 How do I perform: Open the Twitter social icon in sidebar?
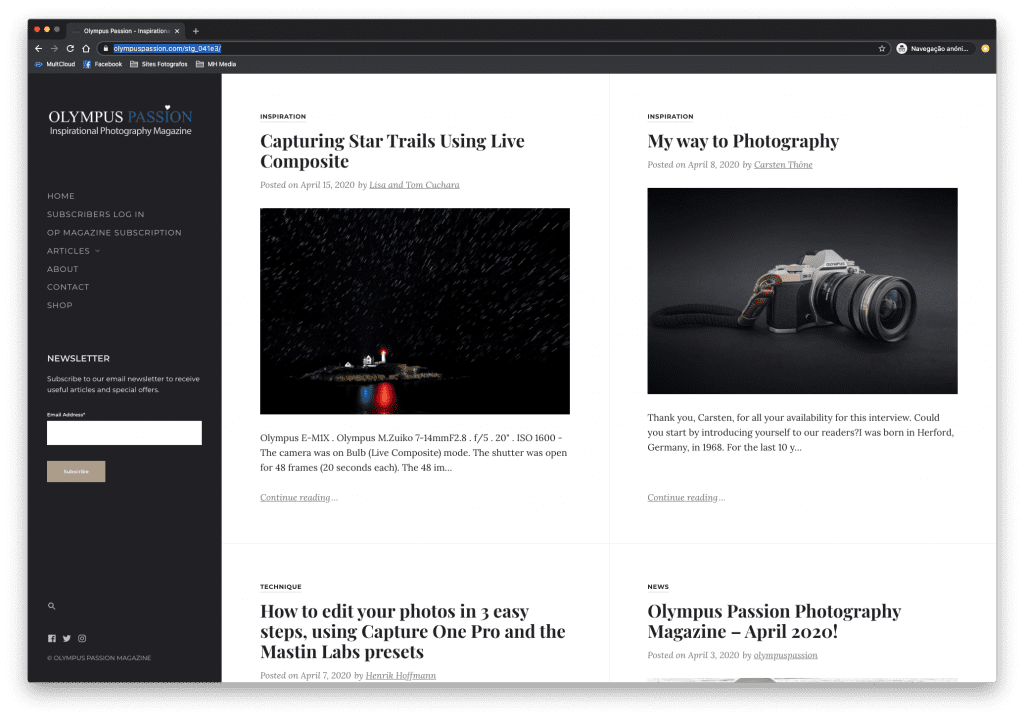tap(67, 639)
